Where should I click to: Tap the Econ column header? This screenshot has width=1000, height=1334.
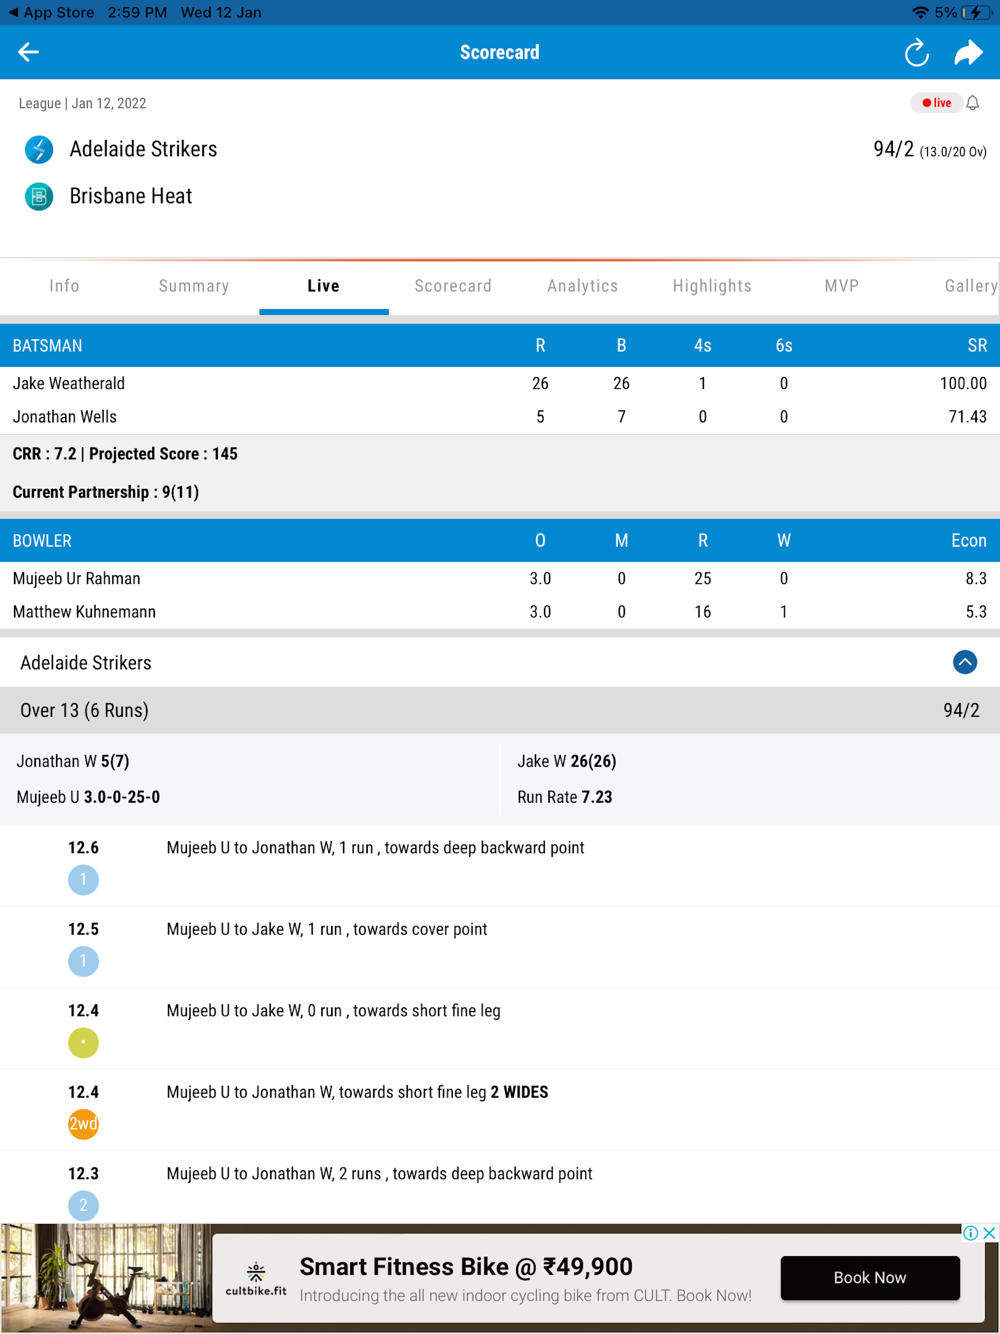(969, 541)
